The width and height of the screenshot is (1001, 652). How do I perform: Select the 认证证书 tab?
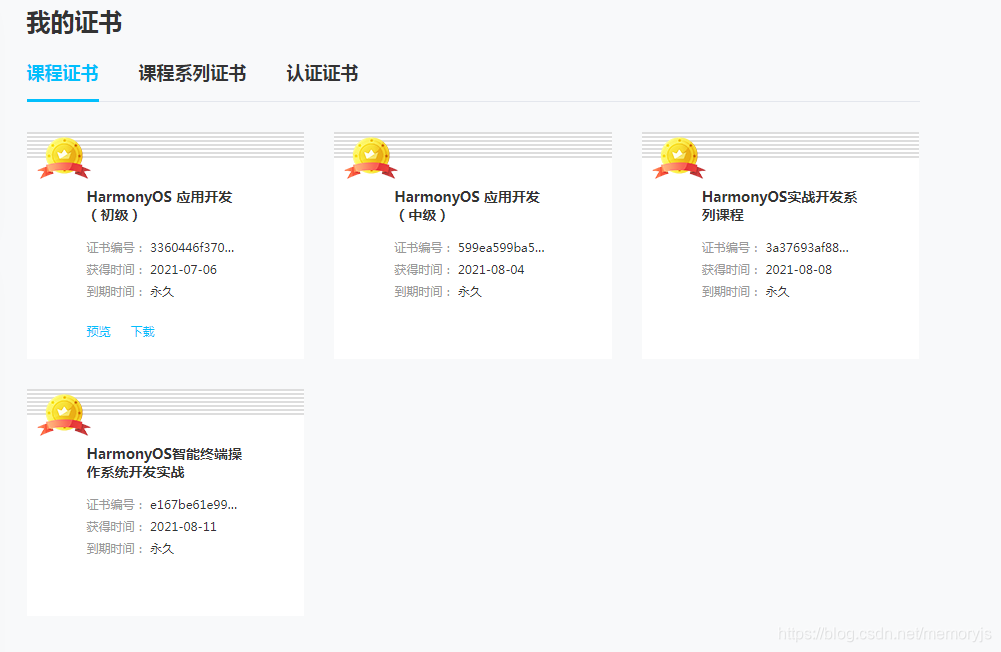pyautogui.click(x=322, y=73)
